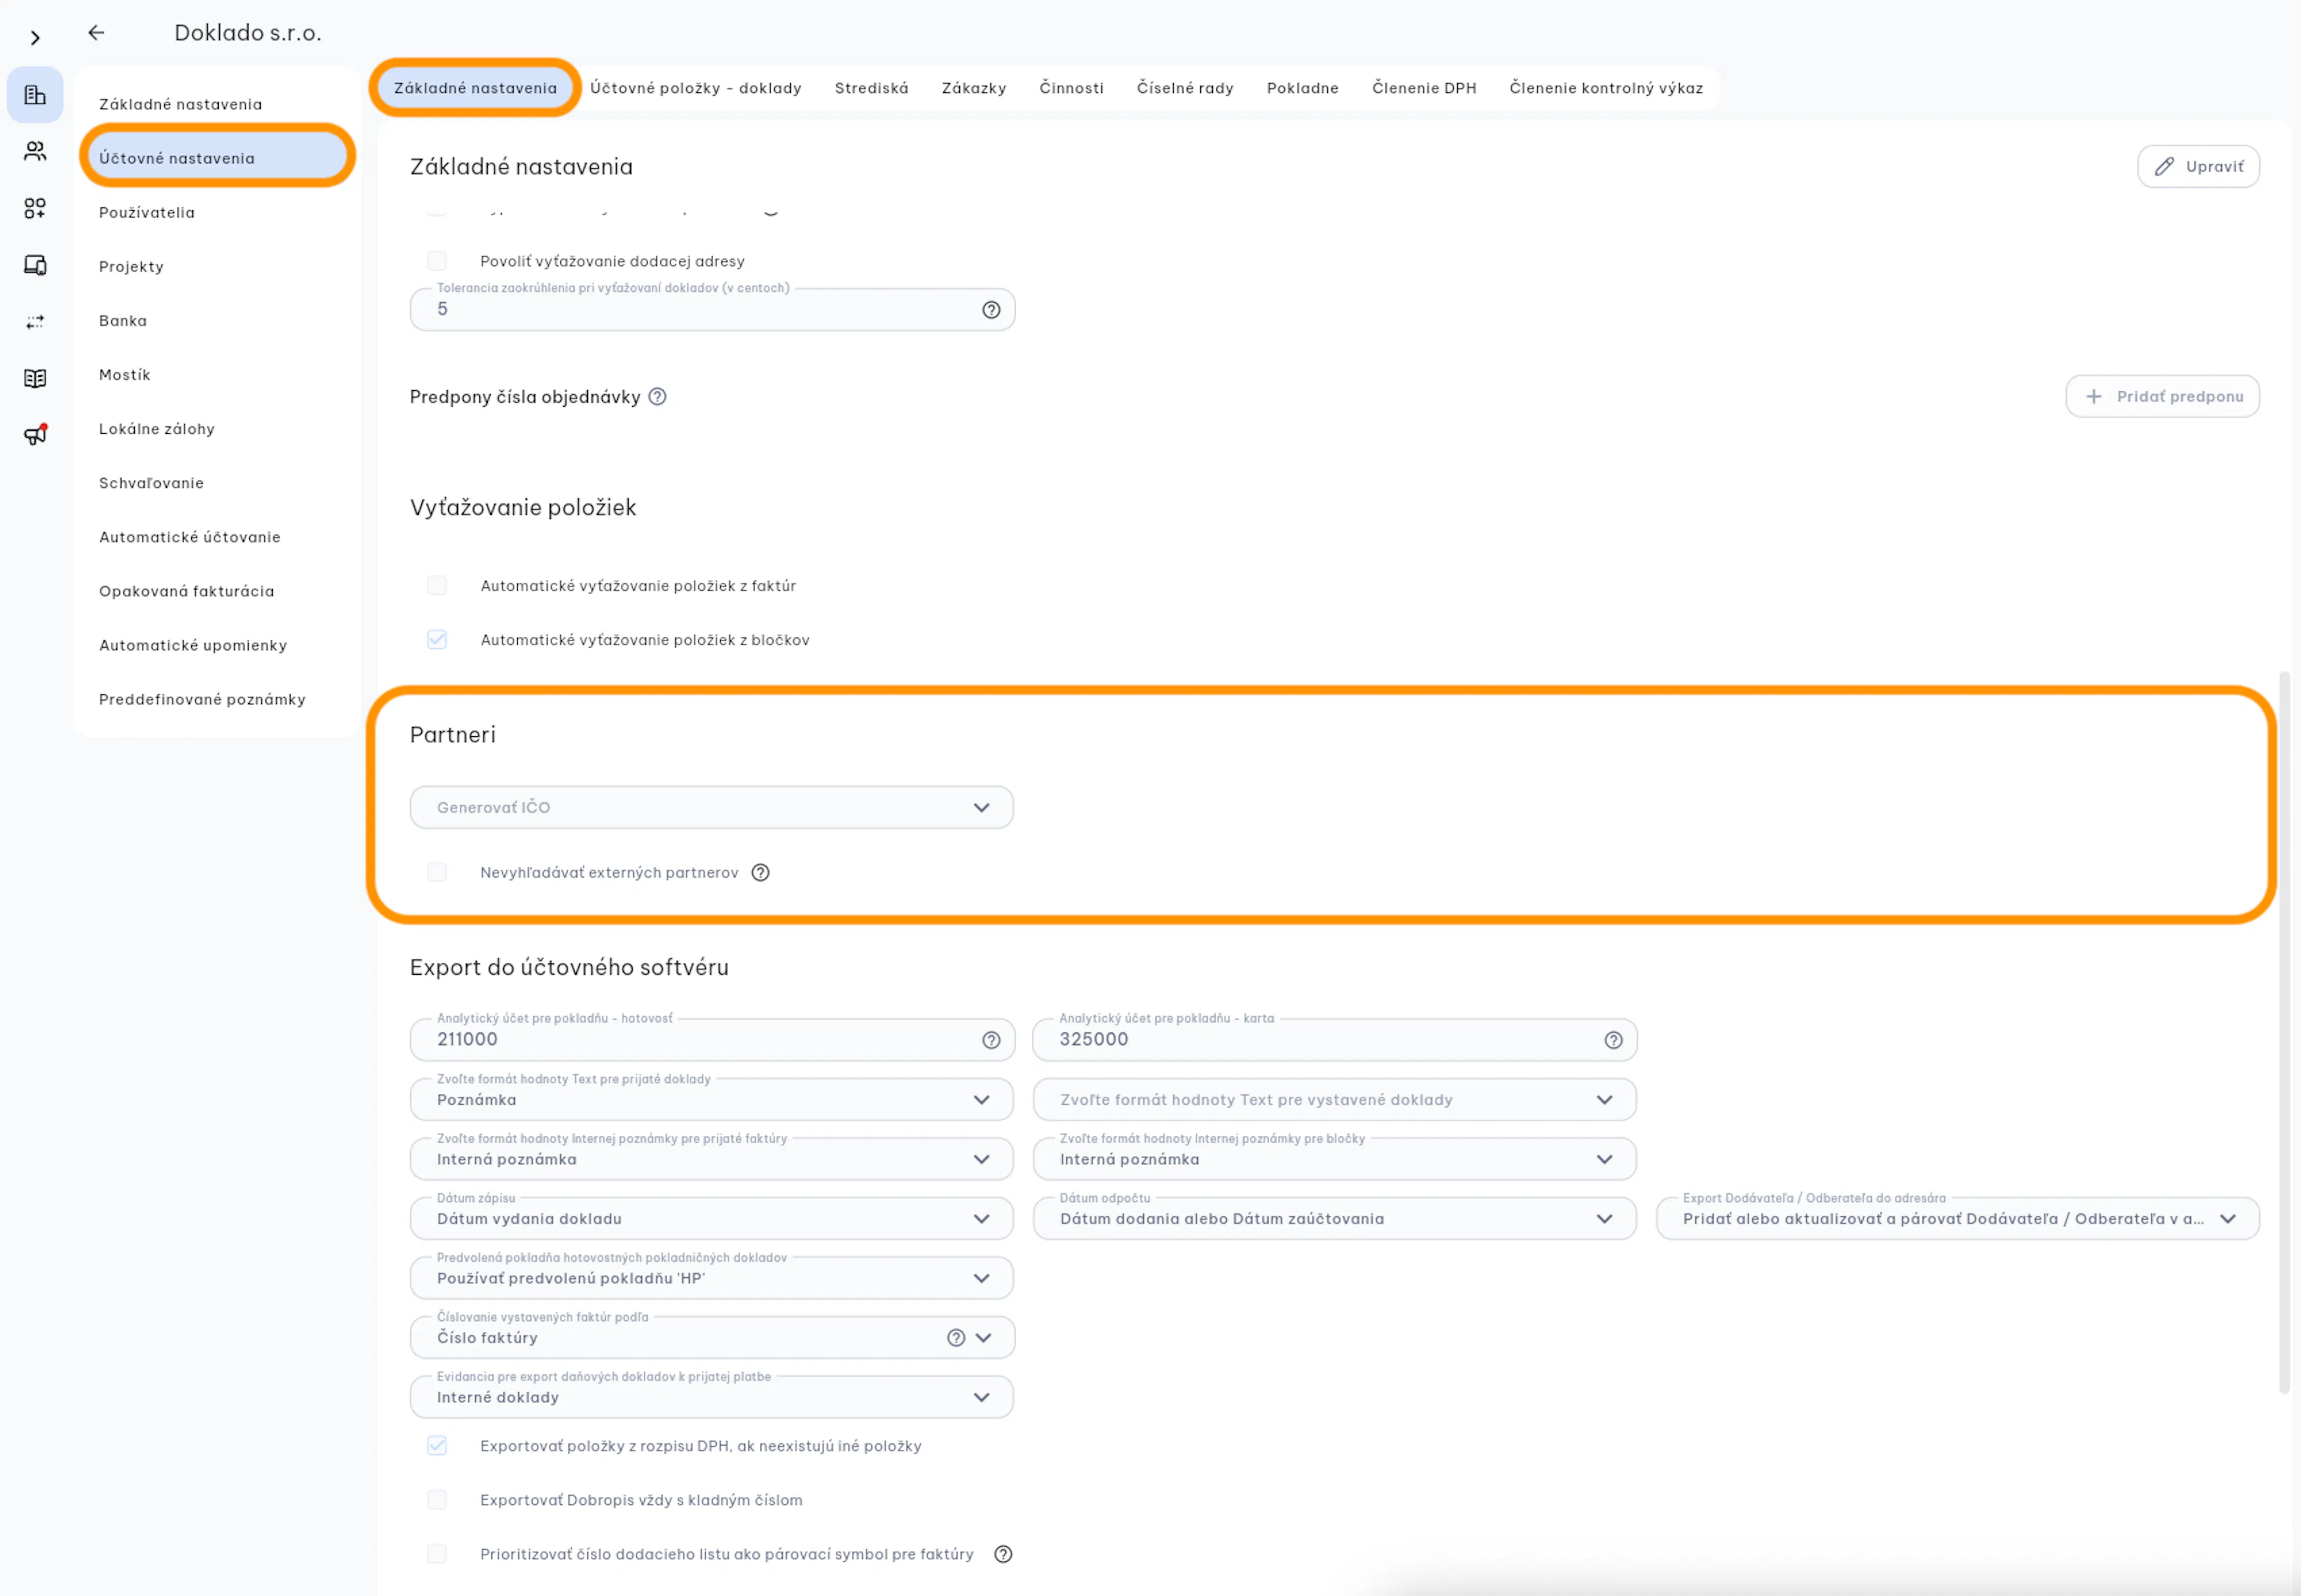Switch to Pokladne tab
Viewport: 2301px width, 1596px height.
click(x=1302, y=88)
